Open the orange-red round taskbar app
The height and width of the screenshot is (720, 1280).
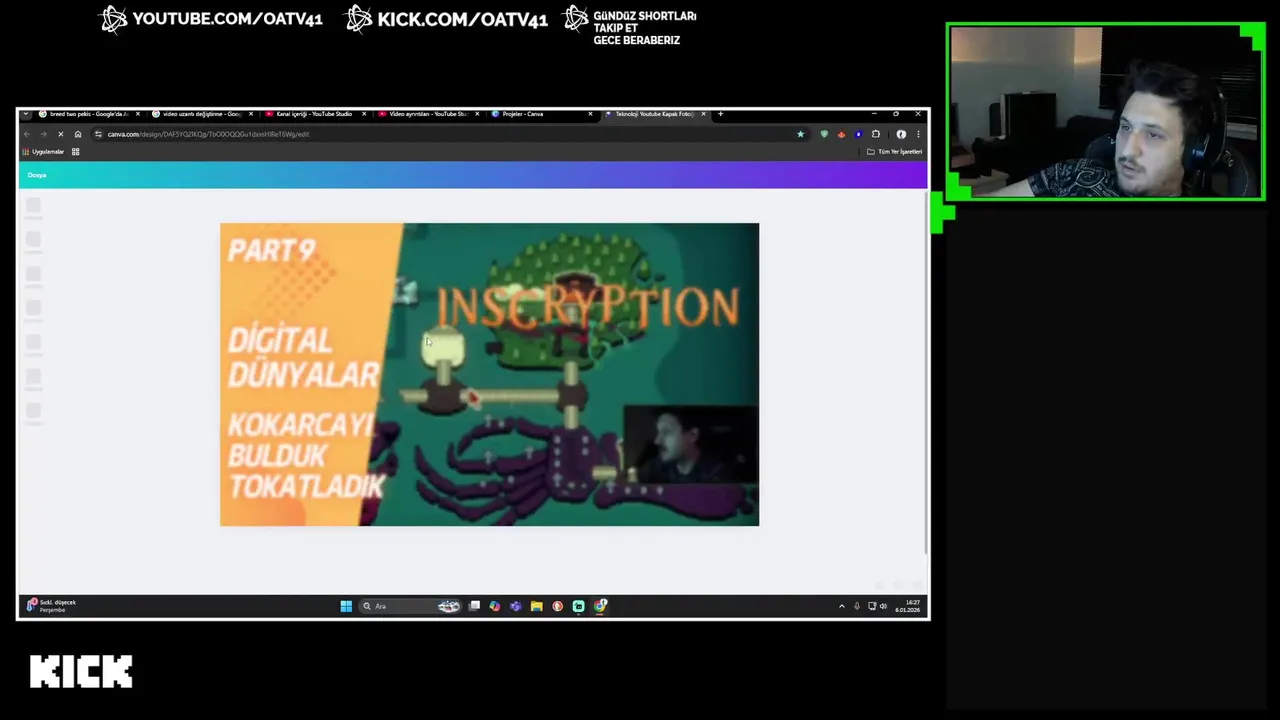[x=557, y=606]
